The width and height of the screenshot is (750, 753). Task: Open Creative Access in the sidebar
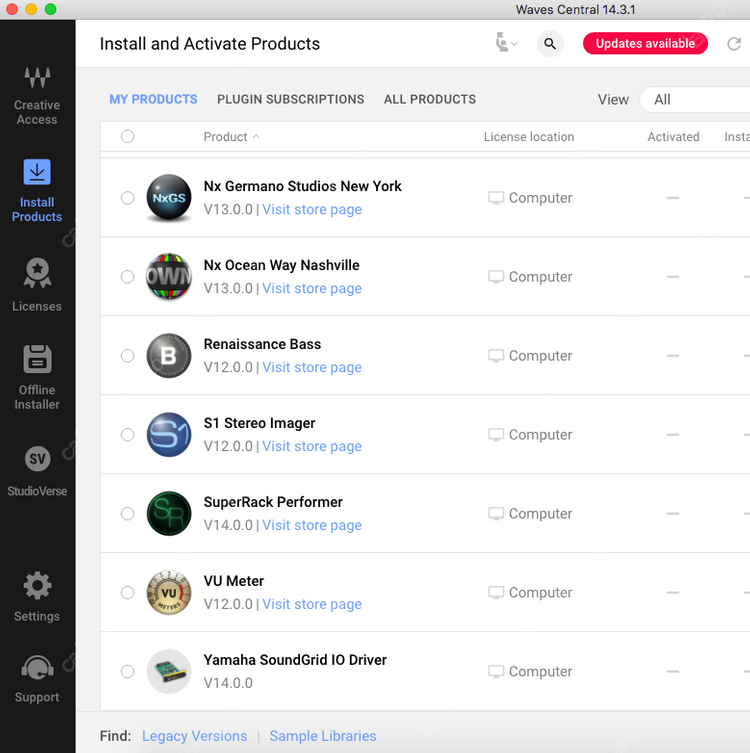[37, 96]
